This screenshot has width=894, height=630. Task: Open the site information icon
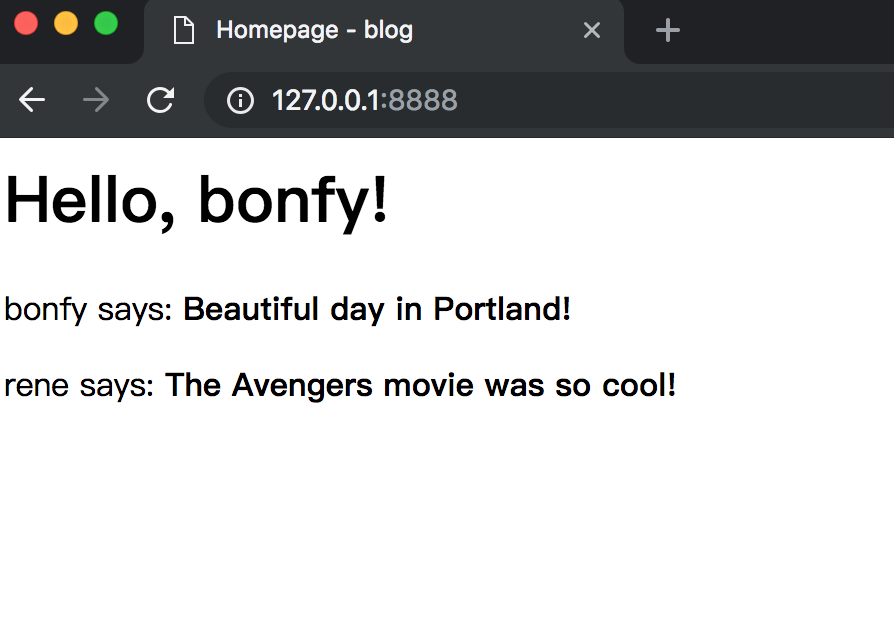pyautogui.click(x=240, y=100)
